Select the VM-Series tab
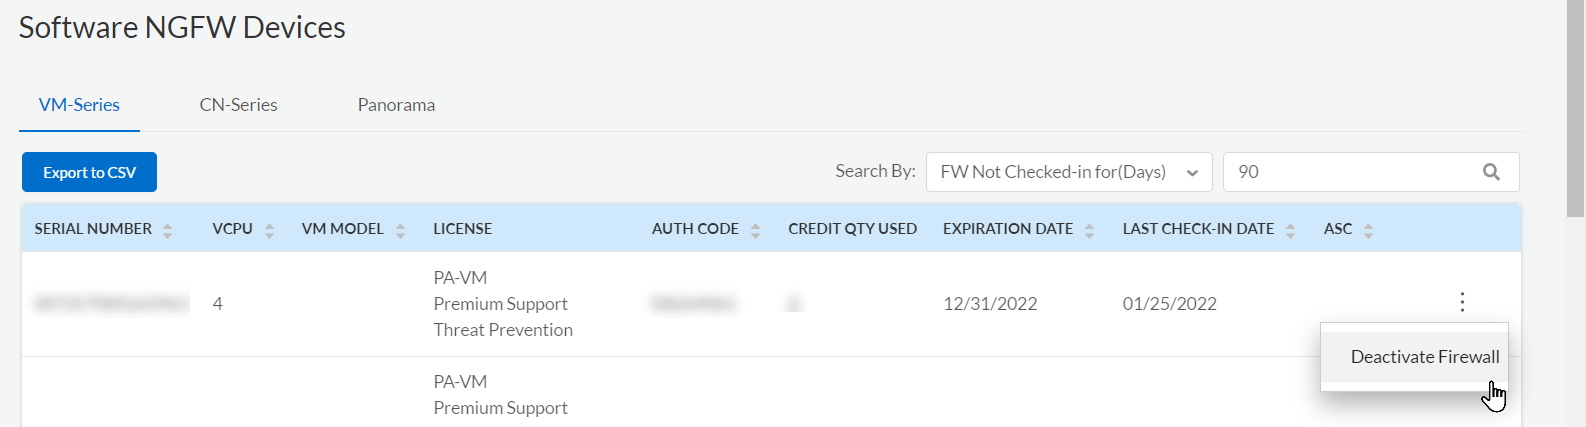1586x427 pixels. (79, 105)
